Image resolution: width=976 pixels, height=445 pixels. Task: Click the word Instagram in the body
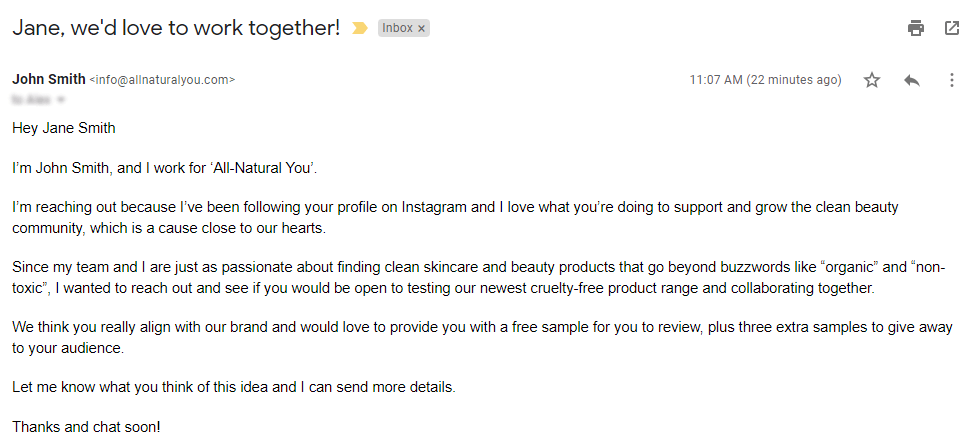(434, 207)
